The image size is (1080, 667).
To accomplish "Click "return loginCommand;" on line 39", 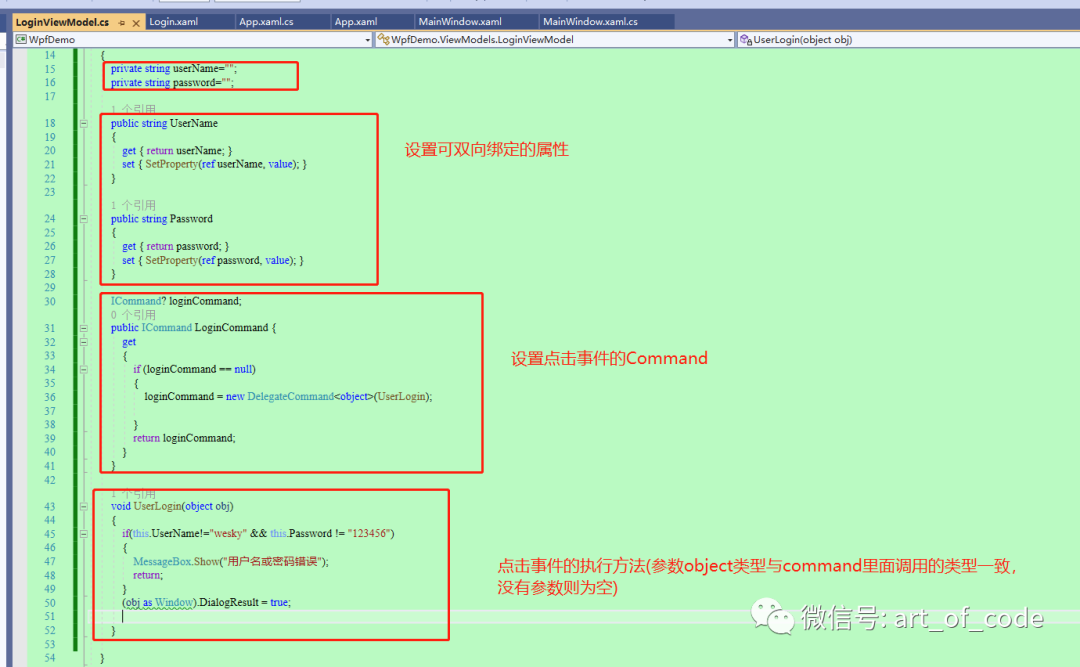I will (184, 438).
